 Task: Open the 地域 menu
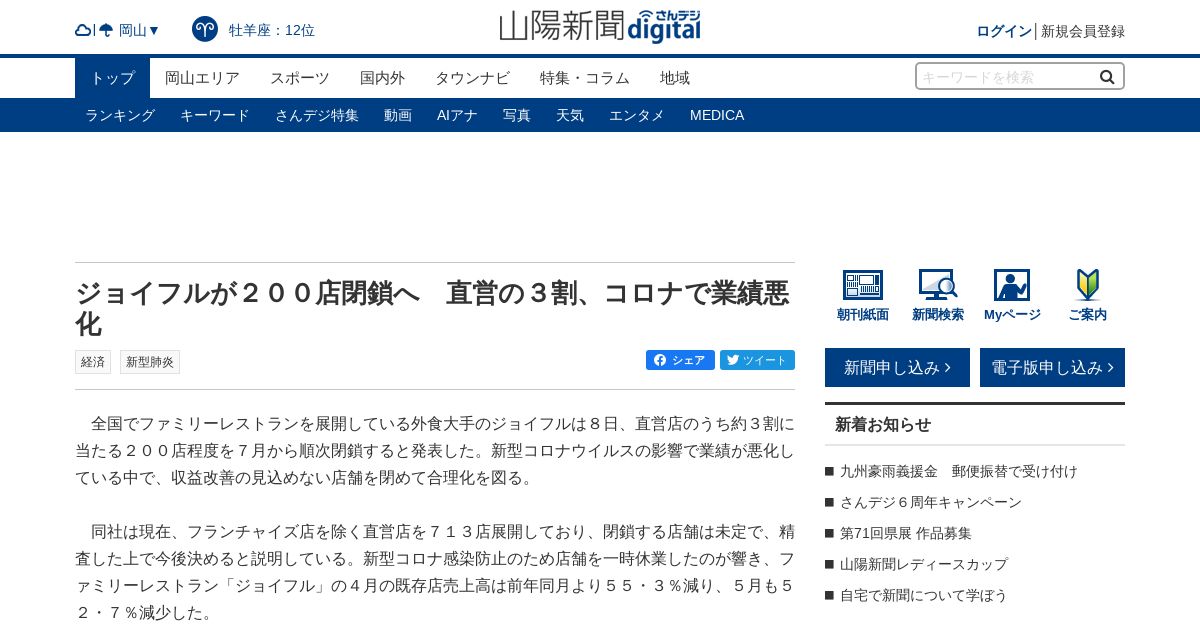[675, 78]
